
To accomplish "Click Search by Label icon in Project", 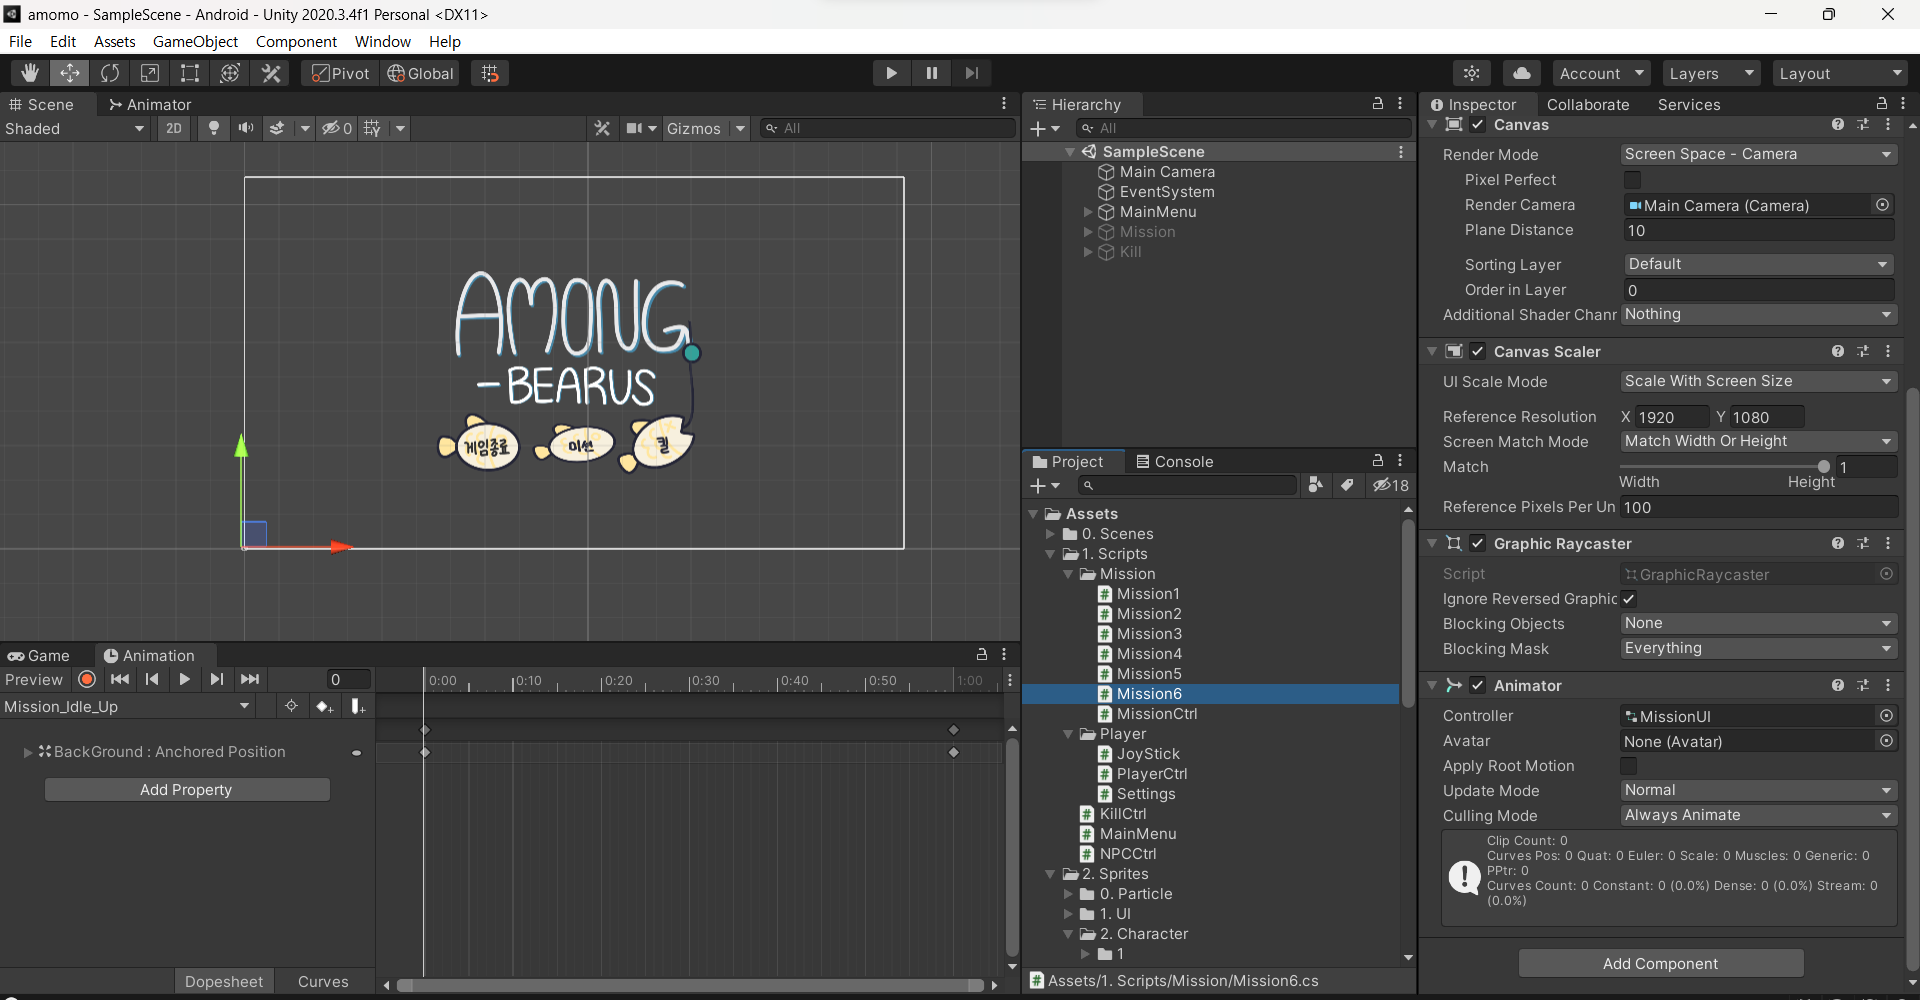I will click(x=1348, y=485).
